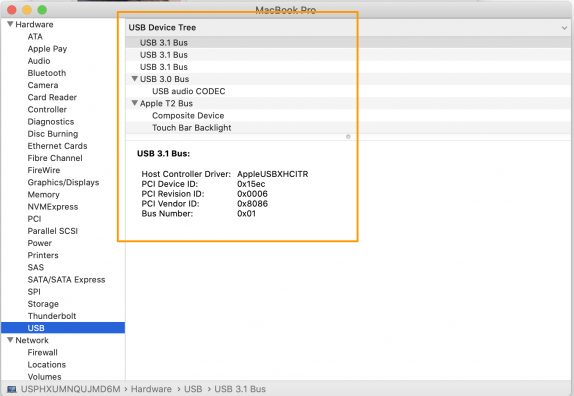Select Printers in the sidebar
This screenshot has width=574, height=396.
(x=43, y=255)
